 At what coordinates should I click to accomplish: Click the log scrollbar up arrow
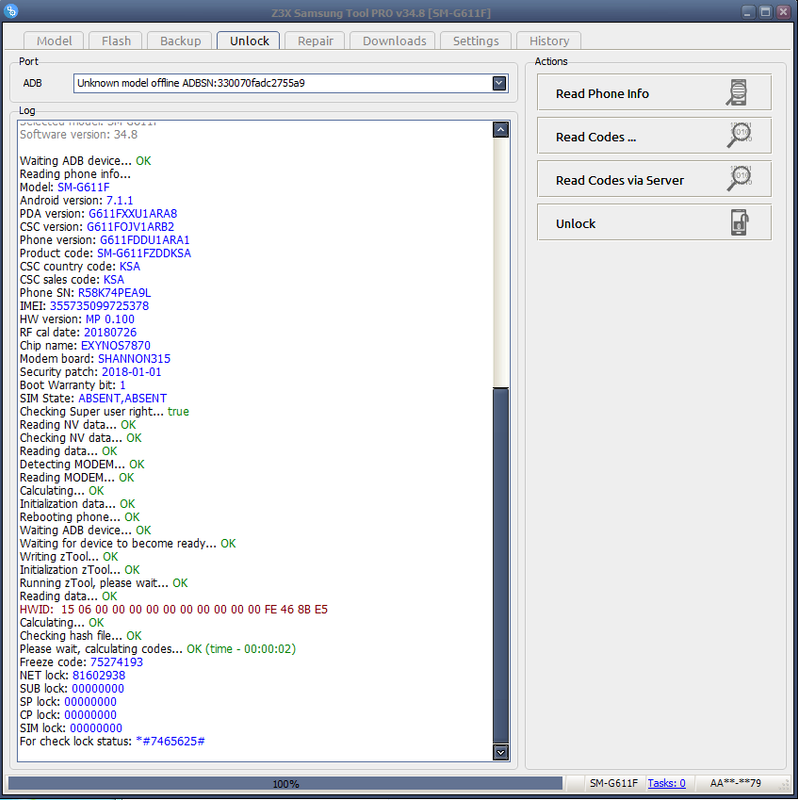501,130
